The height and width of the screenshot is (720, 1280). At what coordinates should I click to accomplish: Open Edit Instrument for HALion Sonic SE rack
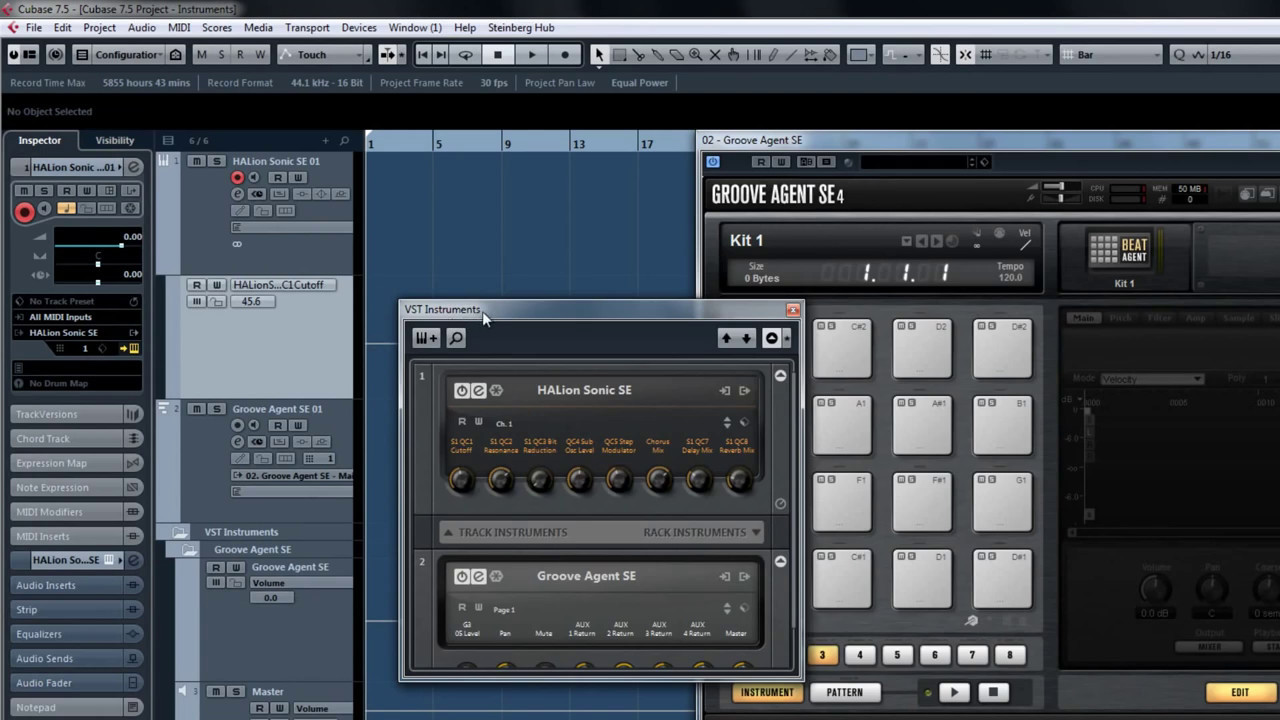click(478, 390)
